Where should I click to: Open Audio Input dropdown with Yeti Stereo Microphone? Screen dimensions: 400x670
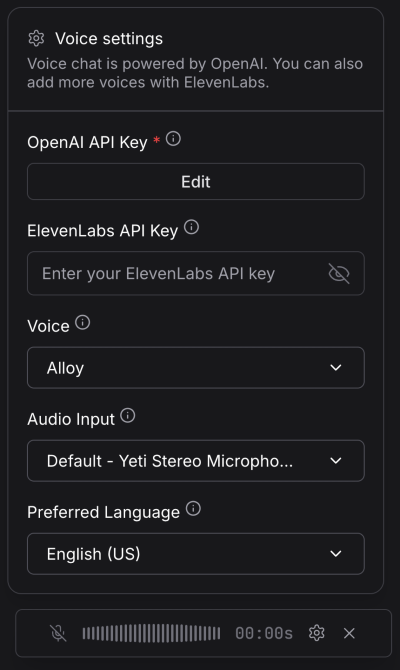[196, 461]
